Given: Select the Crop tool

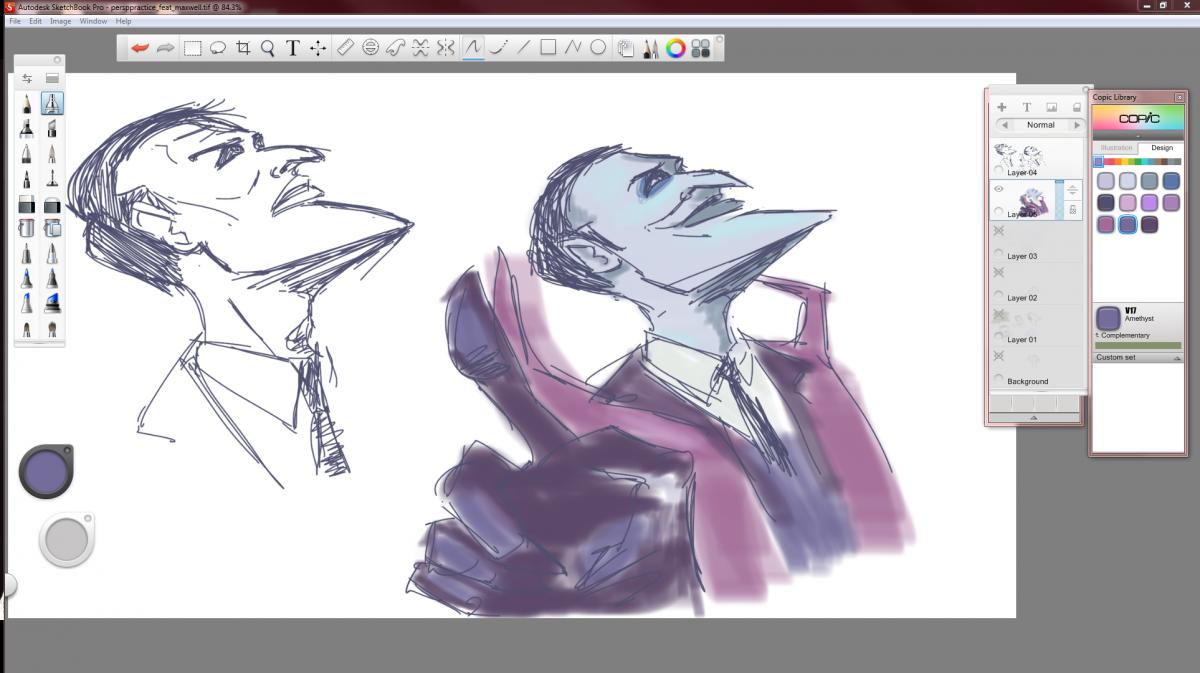Looking at the screenshot, I should click(x=243, y=47).
